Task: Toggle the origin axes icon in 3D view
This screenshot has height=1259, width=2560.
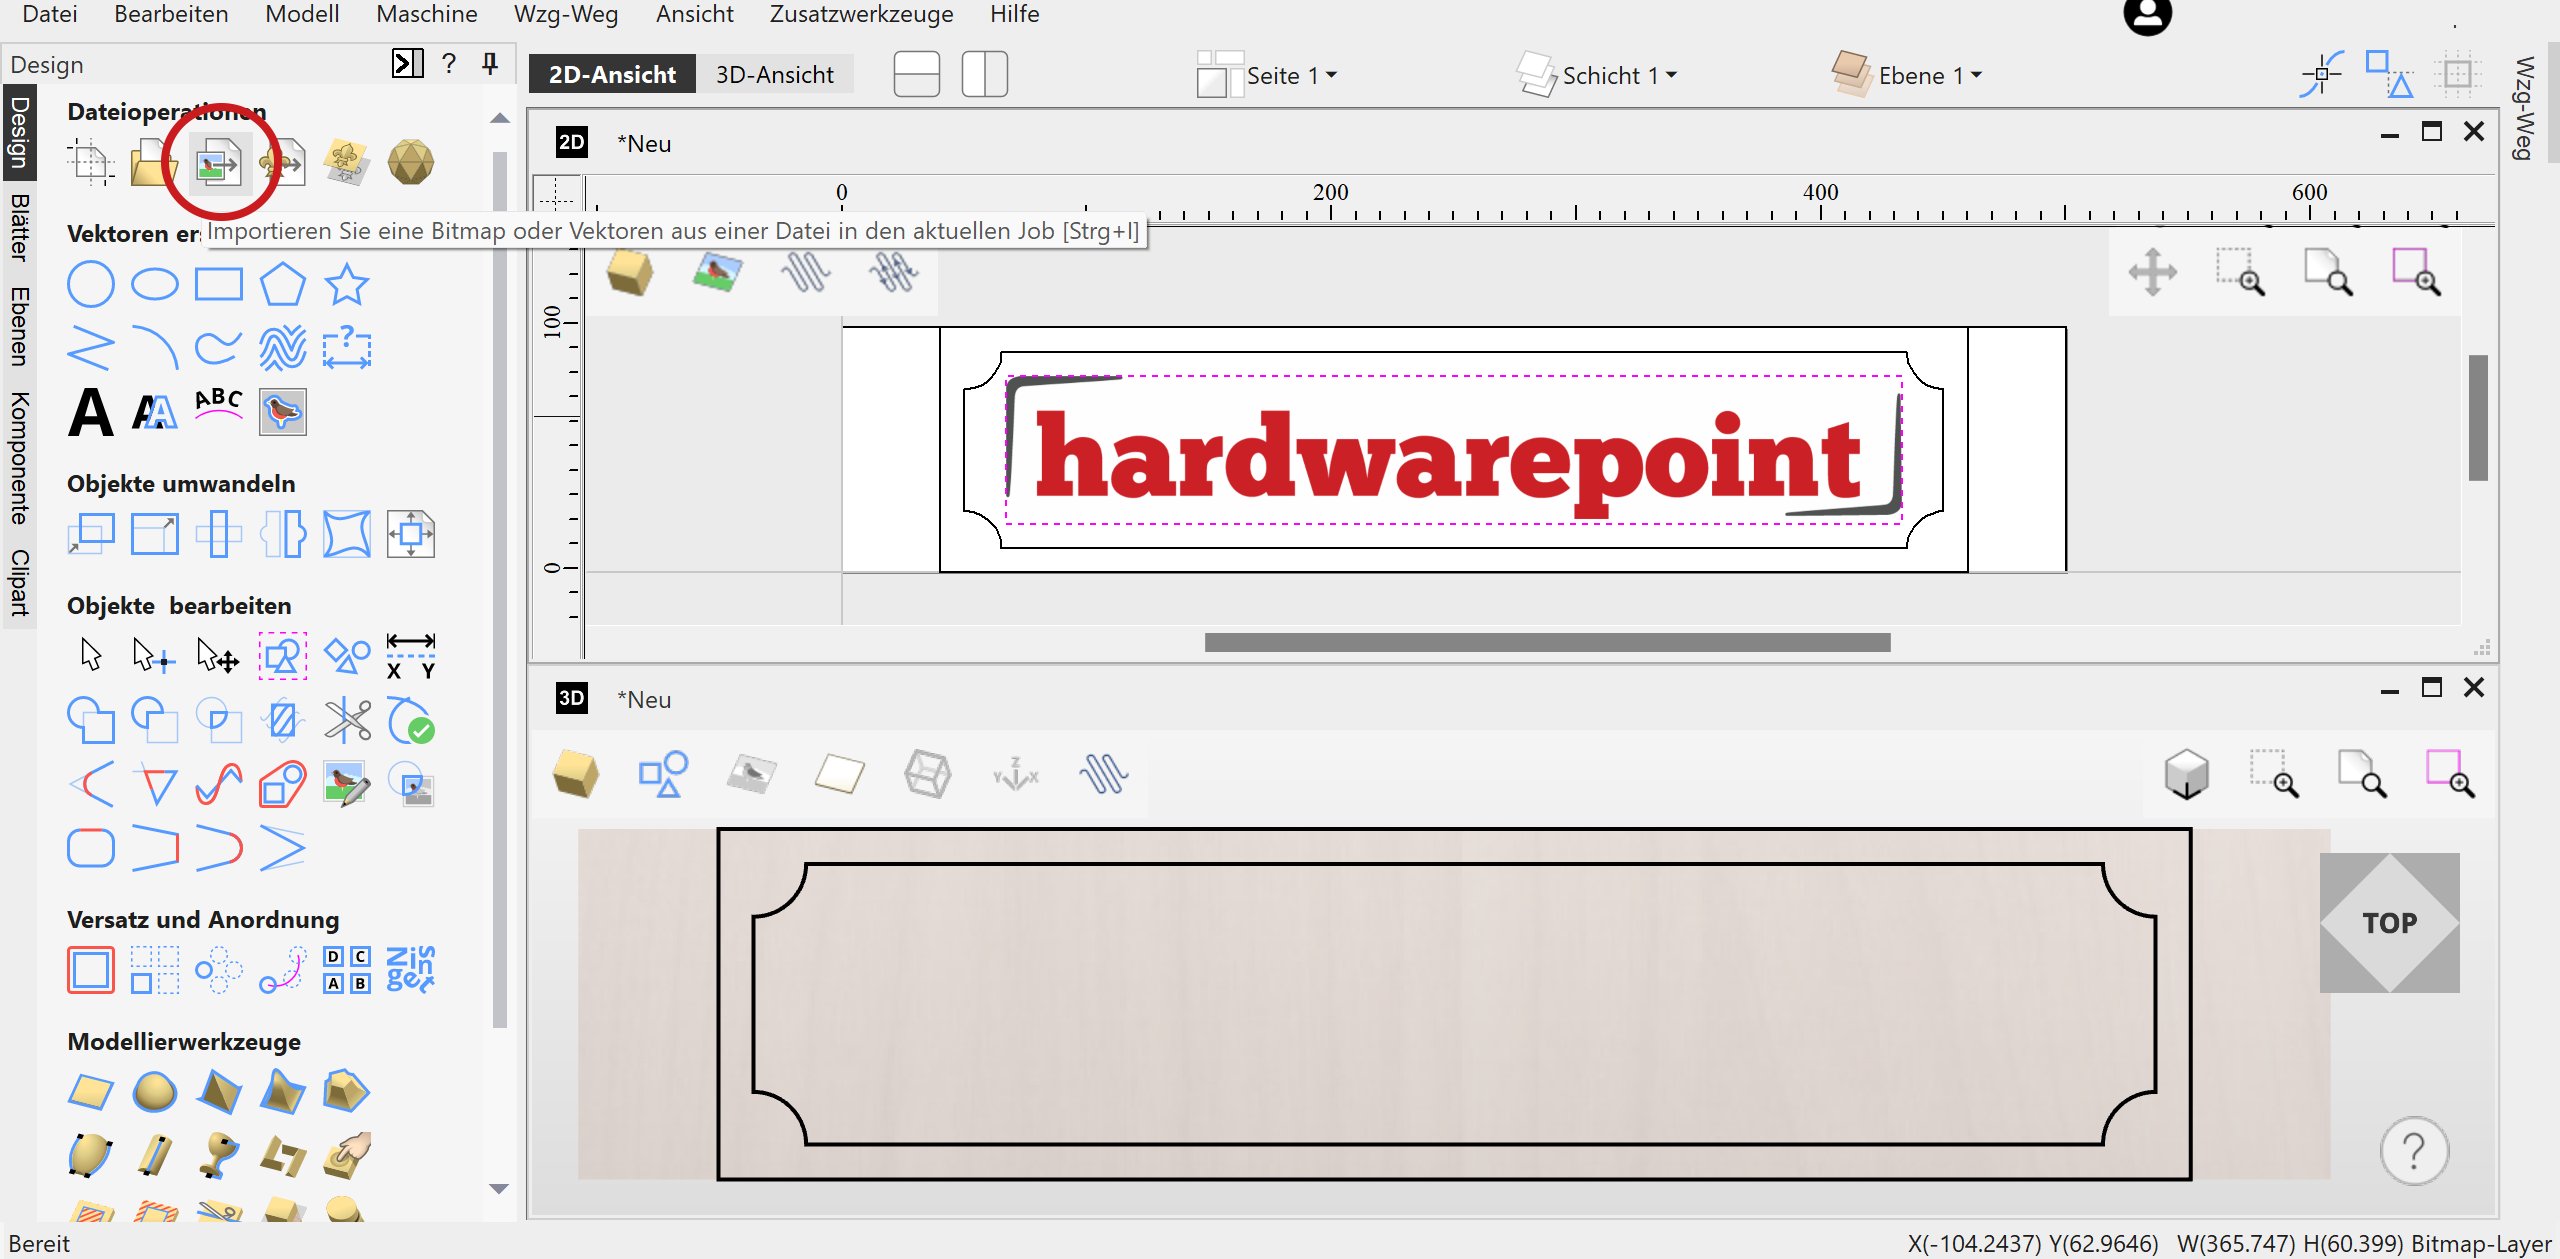Action: (1016, 774)
